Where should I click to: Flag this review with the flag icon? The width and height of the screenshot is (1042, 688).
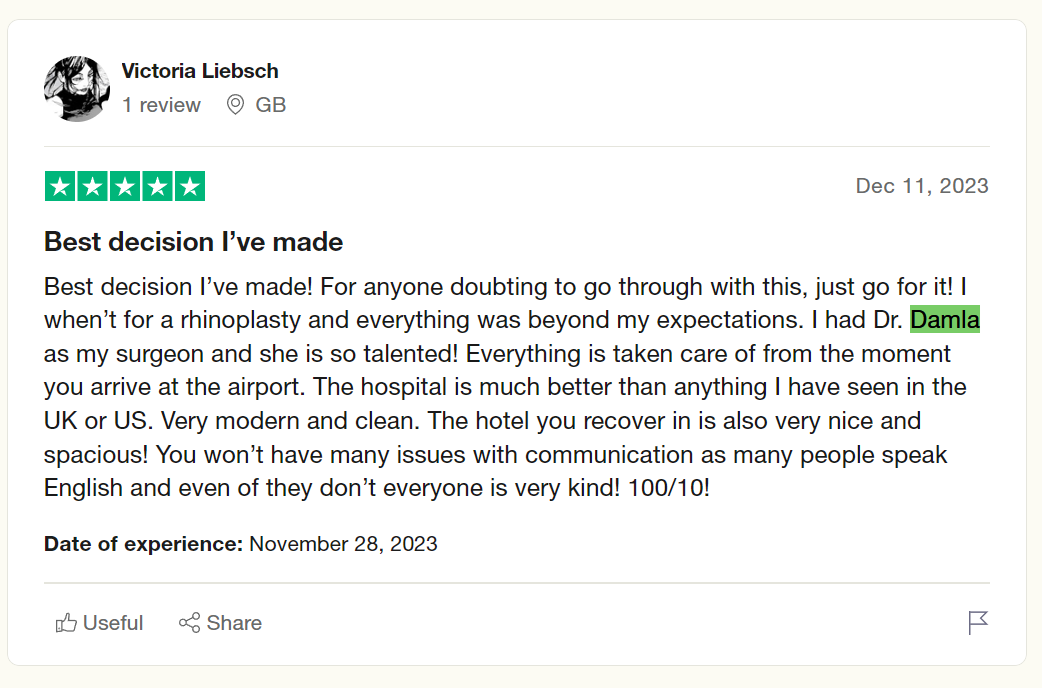click(978, 623)
